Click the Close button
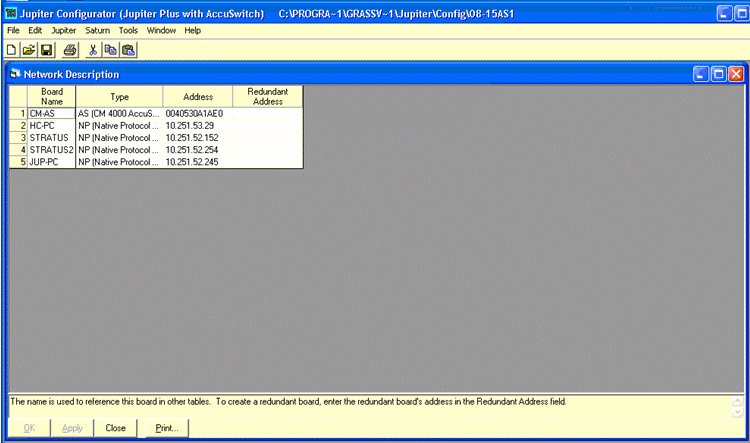Image resolution: width=750 pixels, height=443 pixels. click(116, 428)
